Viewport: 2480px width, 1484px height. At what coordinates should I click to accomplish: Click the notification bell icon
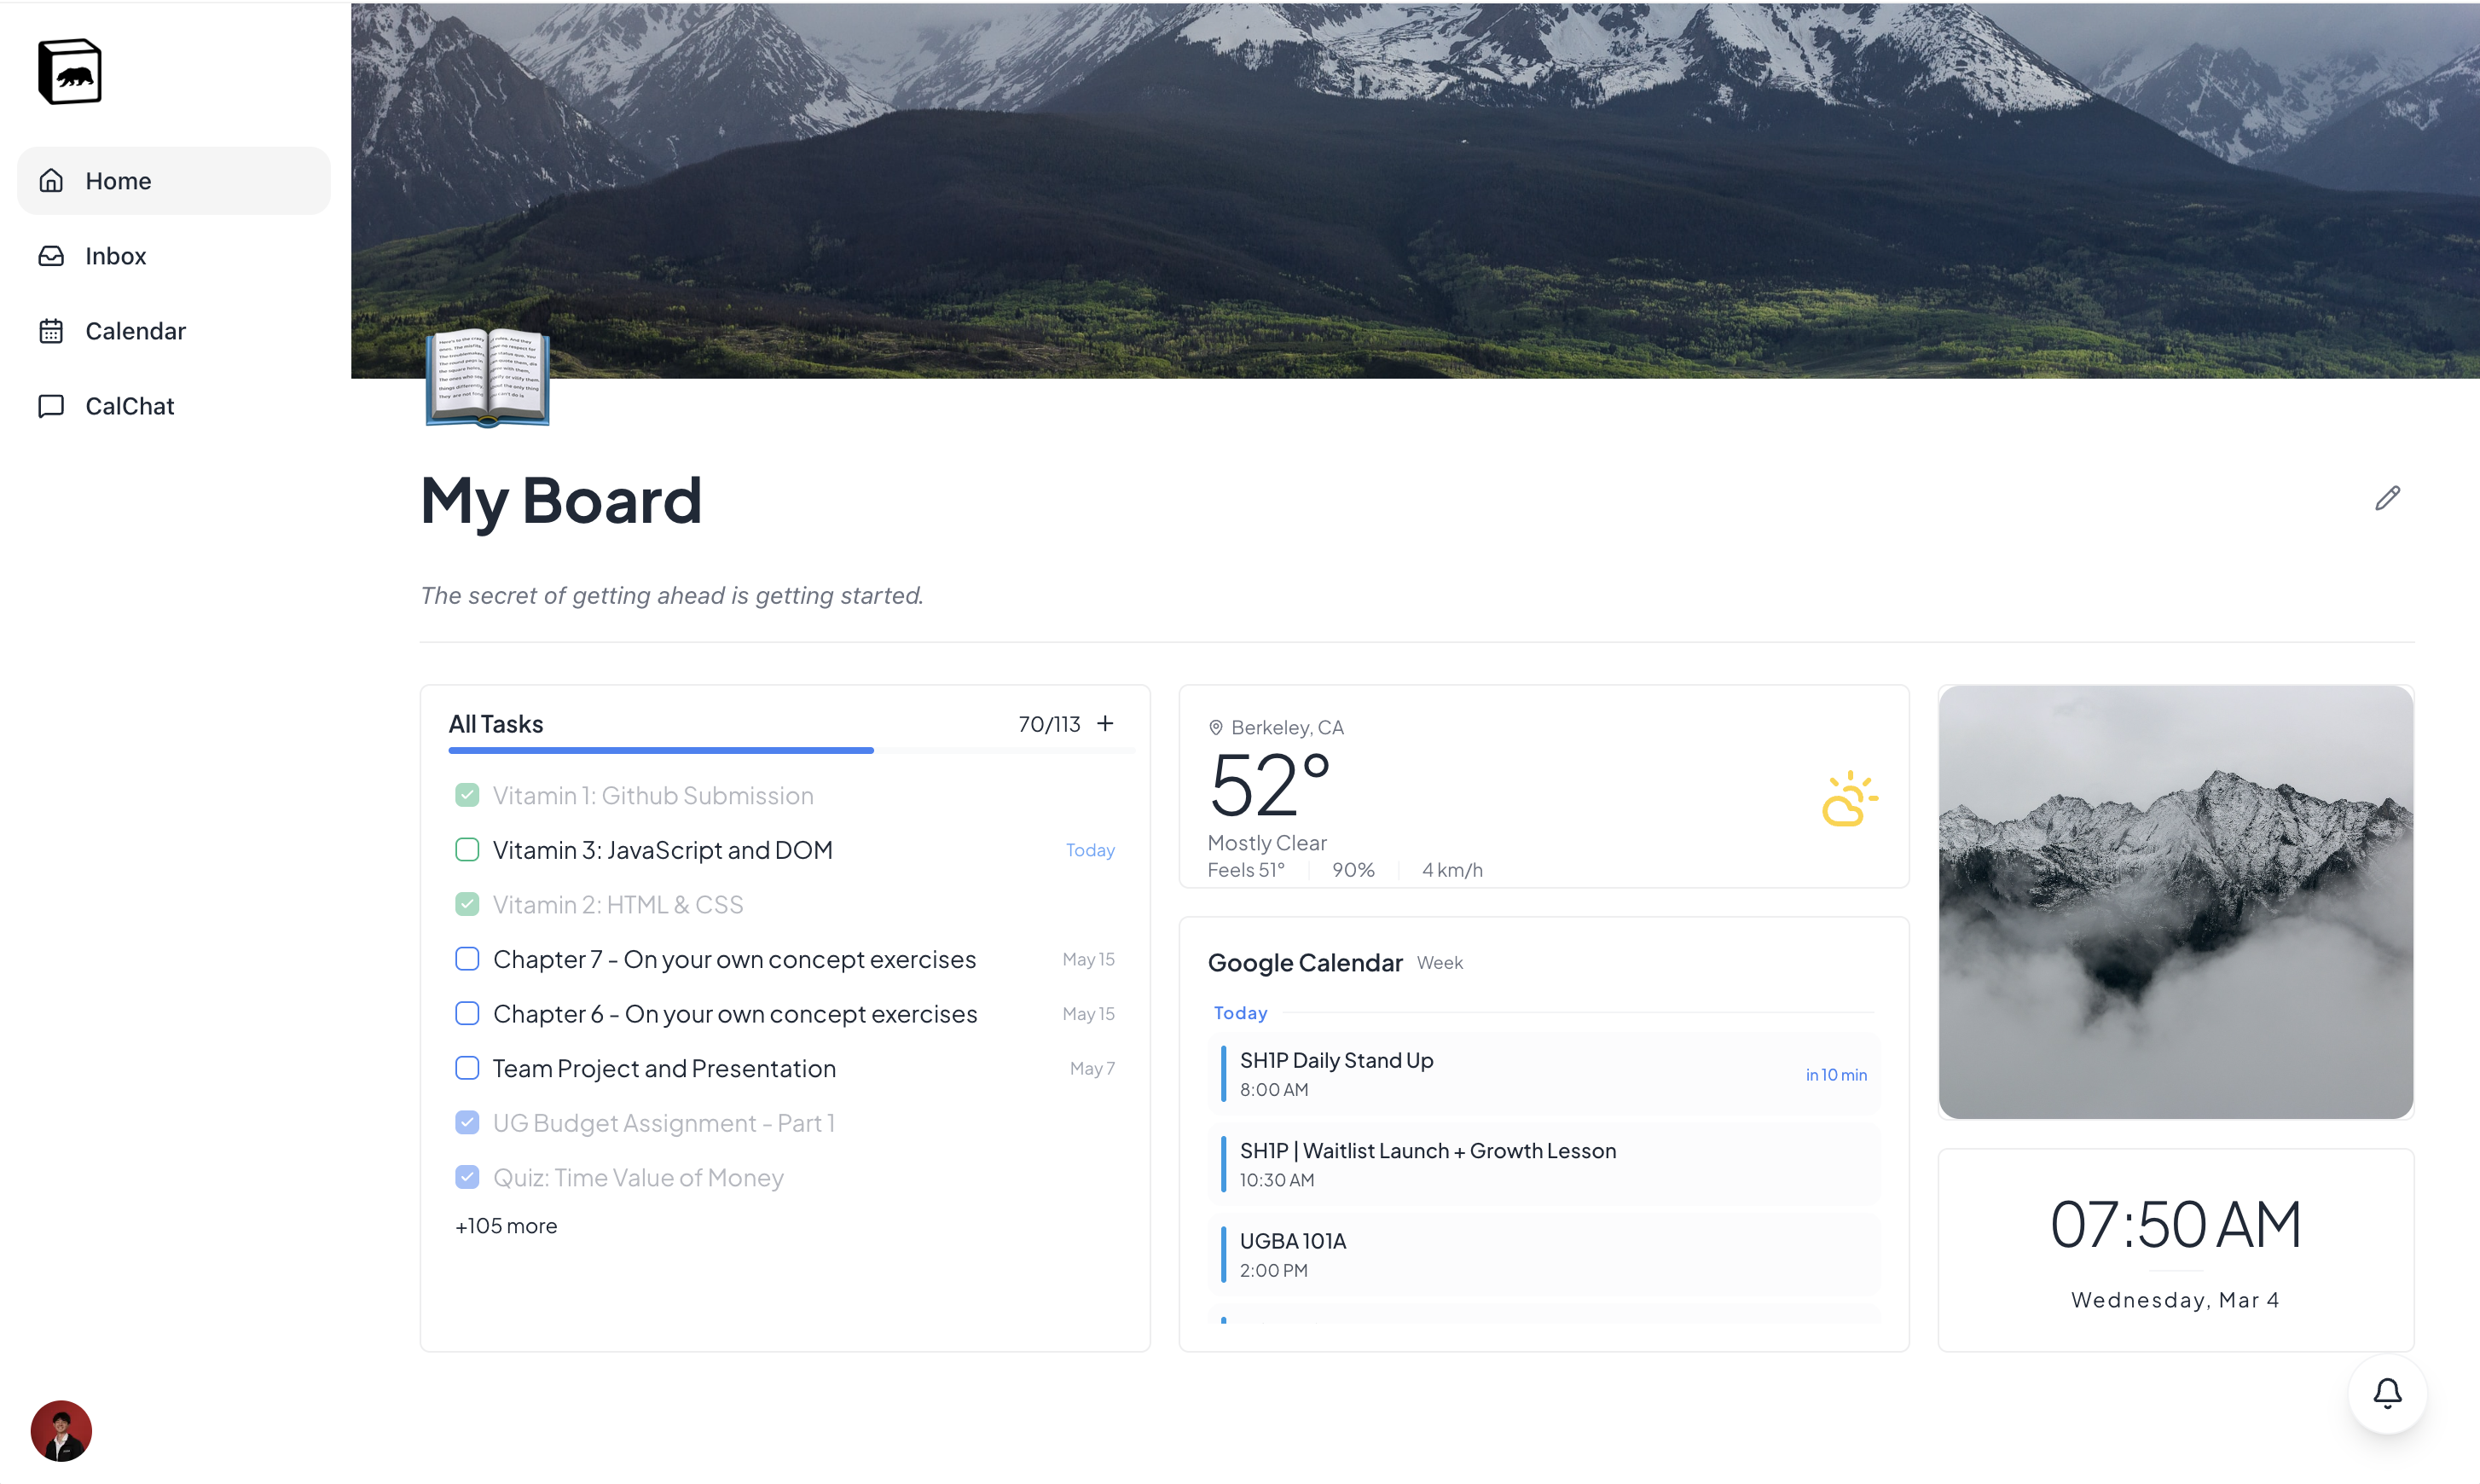pyautogui.click(x=2387, y=1393)
